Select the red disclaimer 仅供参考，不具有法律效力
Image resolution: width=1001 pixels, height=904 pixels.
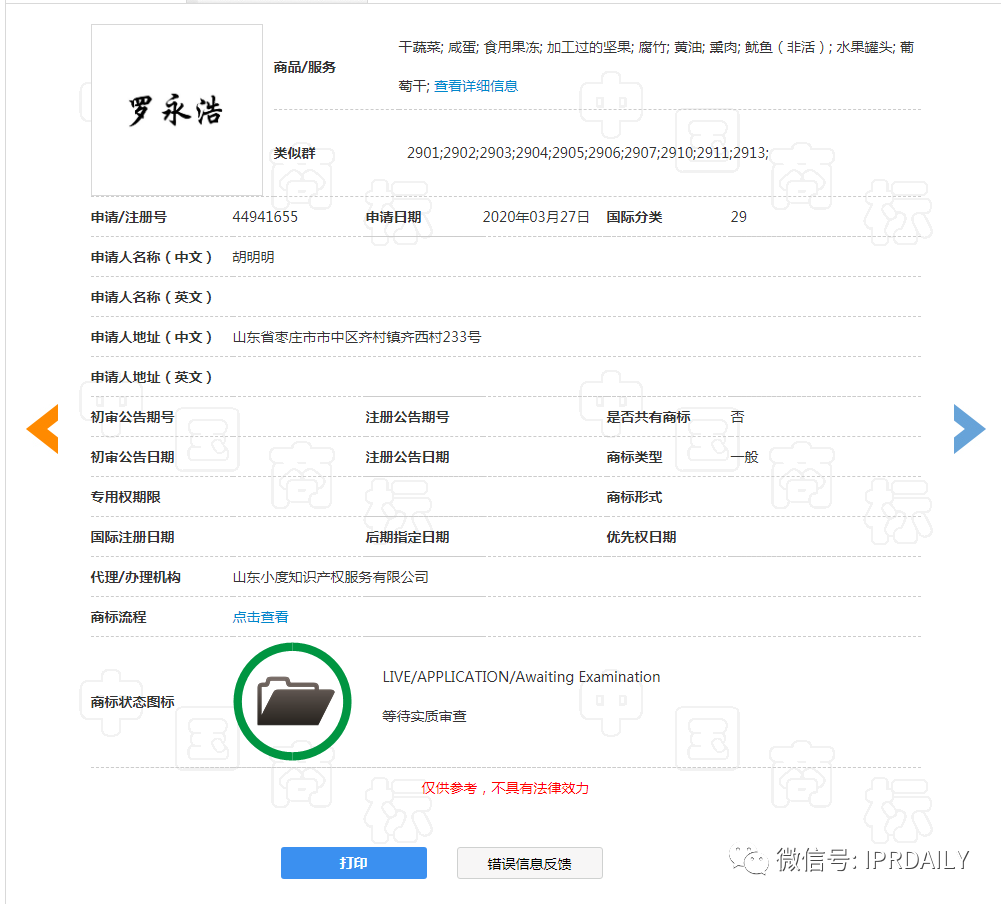505,788
